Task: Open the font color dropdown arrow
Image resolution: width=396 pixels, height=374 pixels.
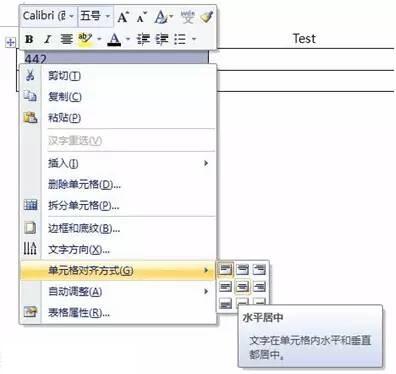Action: (x=128, y=39)
